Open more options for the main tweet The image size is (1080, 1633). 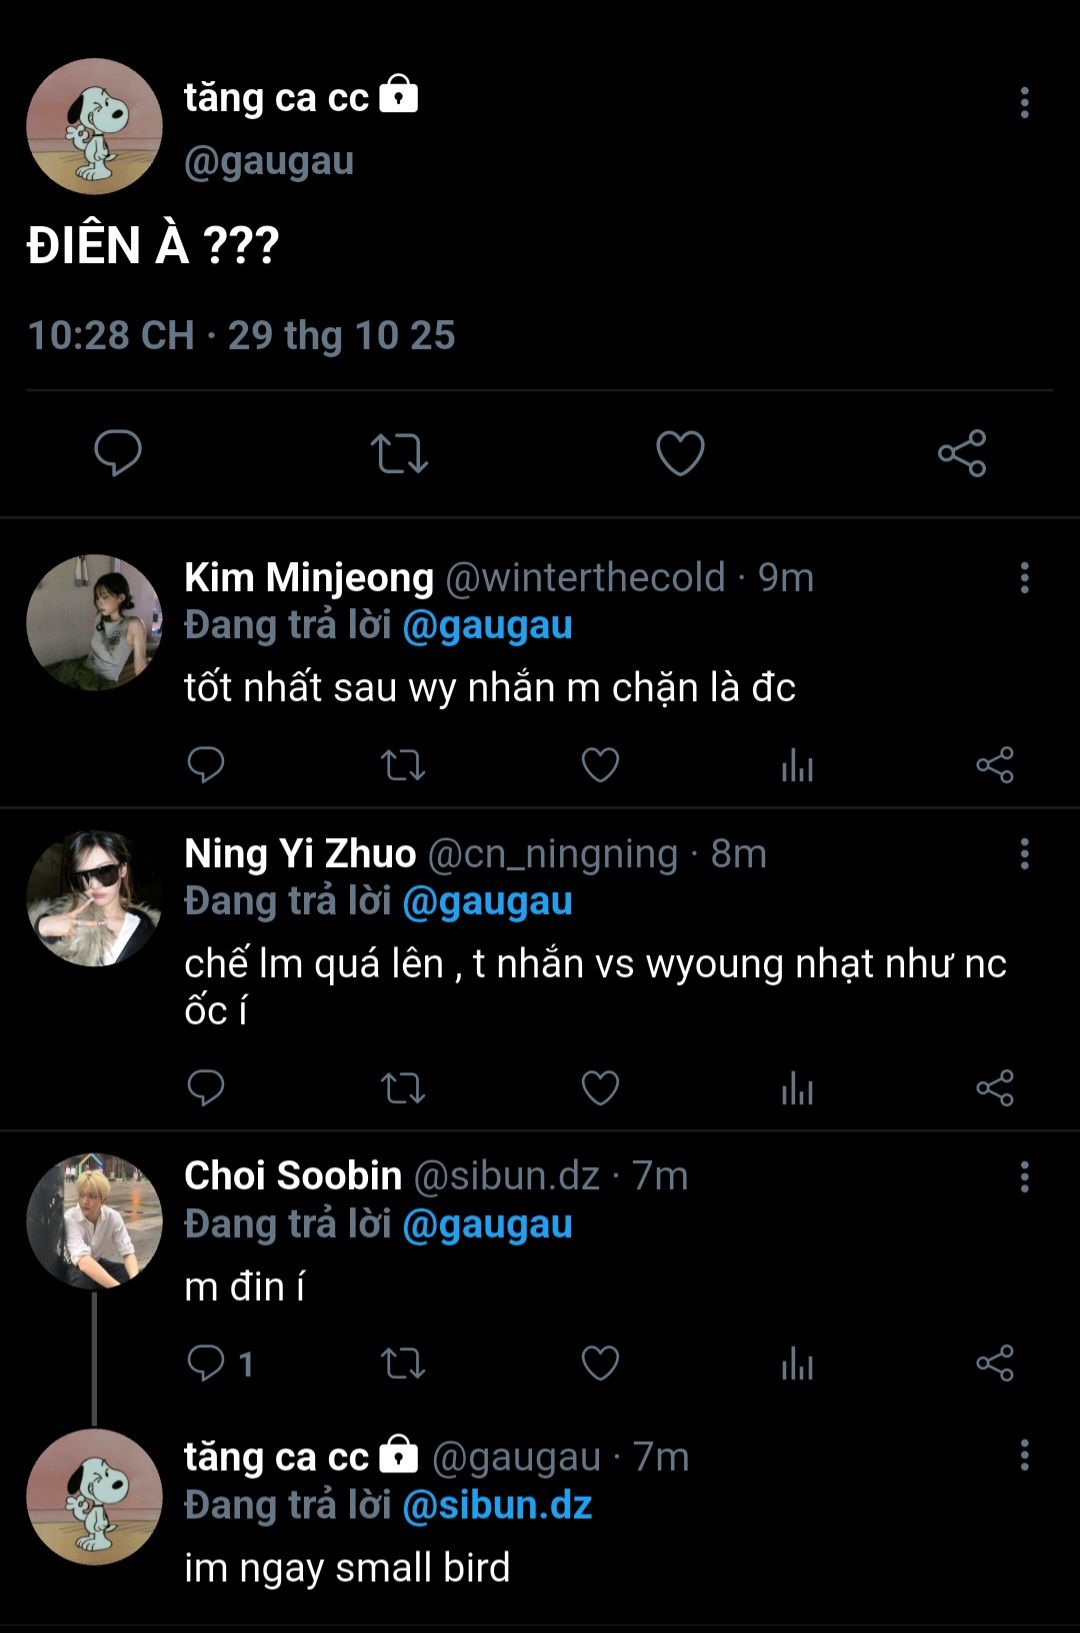click(1024, 102)
